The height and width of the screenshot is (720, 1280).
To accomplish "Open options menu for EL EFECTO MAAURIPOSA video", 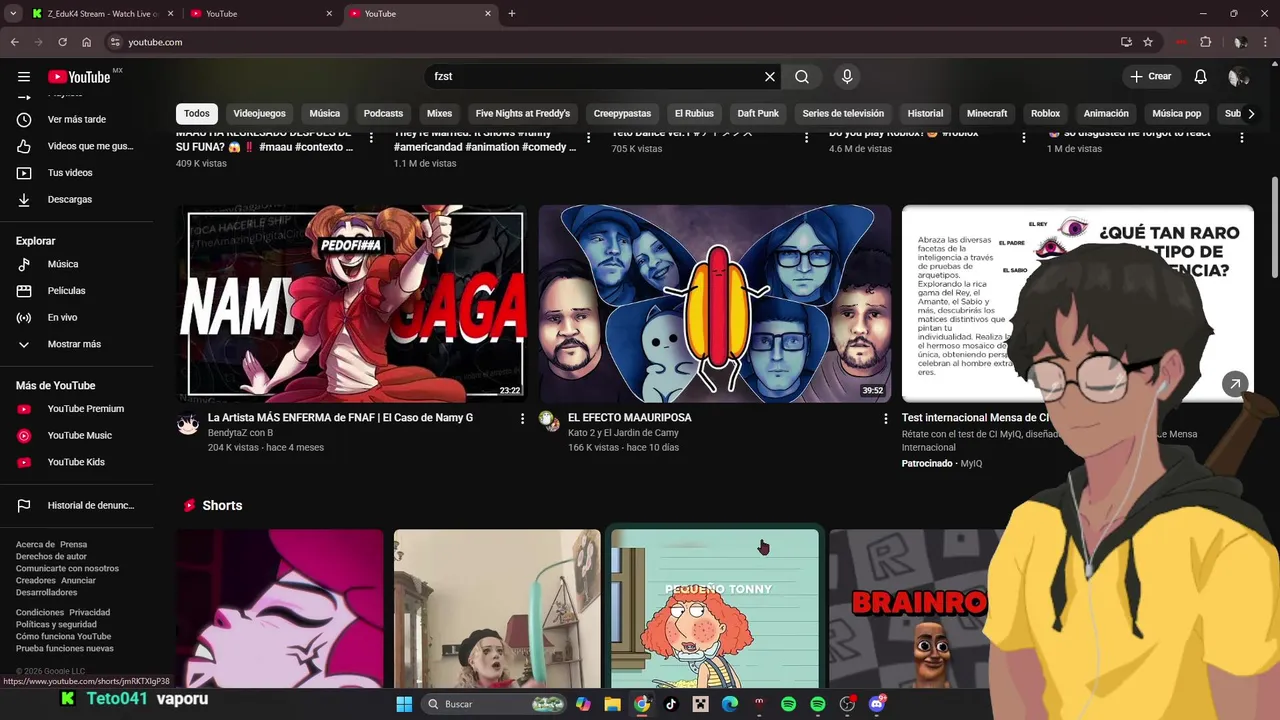I will [x=885, y=419].
